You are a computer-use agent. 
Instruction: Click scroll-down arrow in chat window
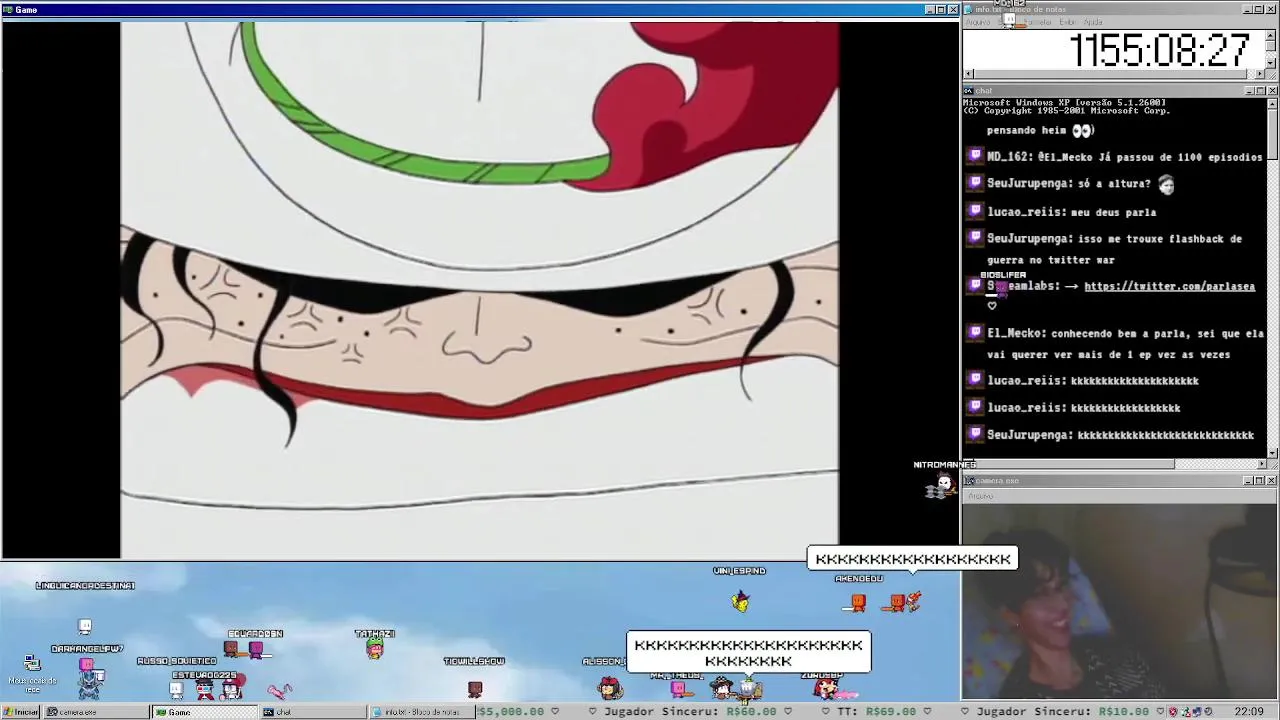click(x=1272, y=452)
